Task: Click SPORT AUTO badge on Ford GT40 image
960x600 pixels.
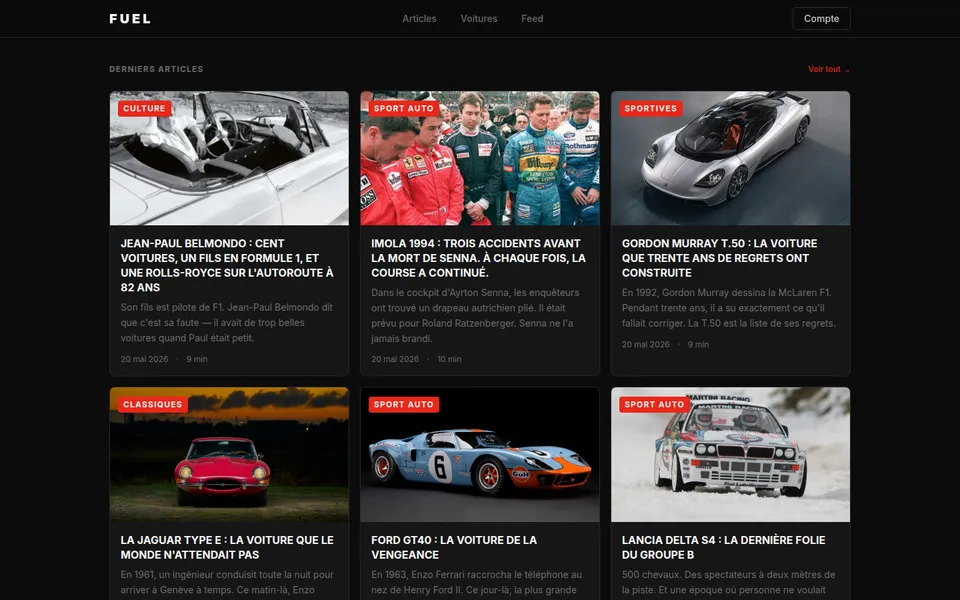Action: [x=403, y=404]
